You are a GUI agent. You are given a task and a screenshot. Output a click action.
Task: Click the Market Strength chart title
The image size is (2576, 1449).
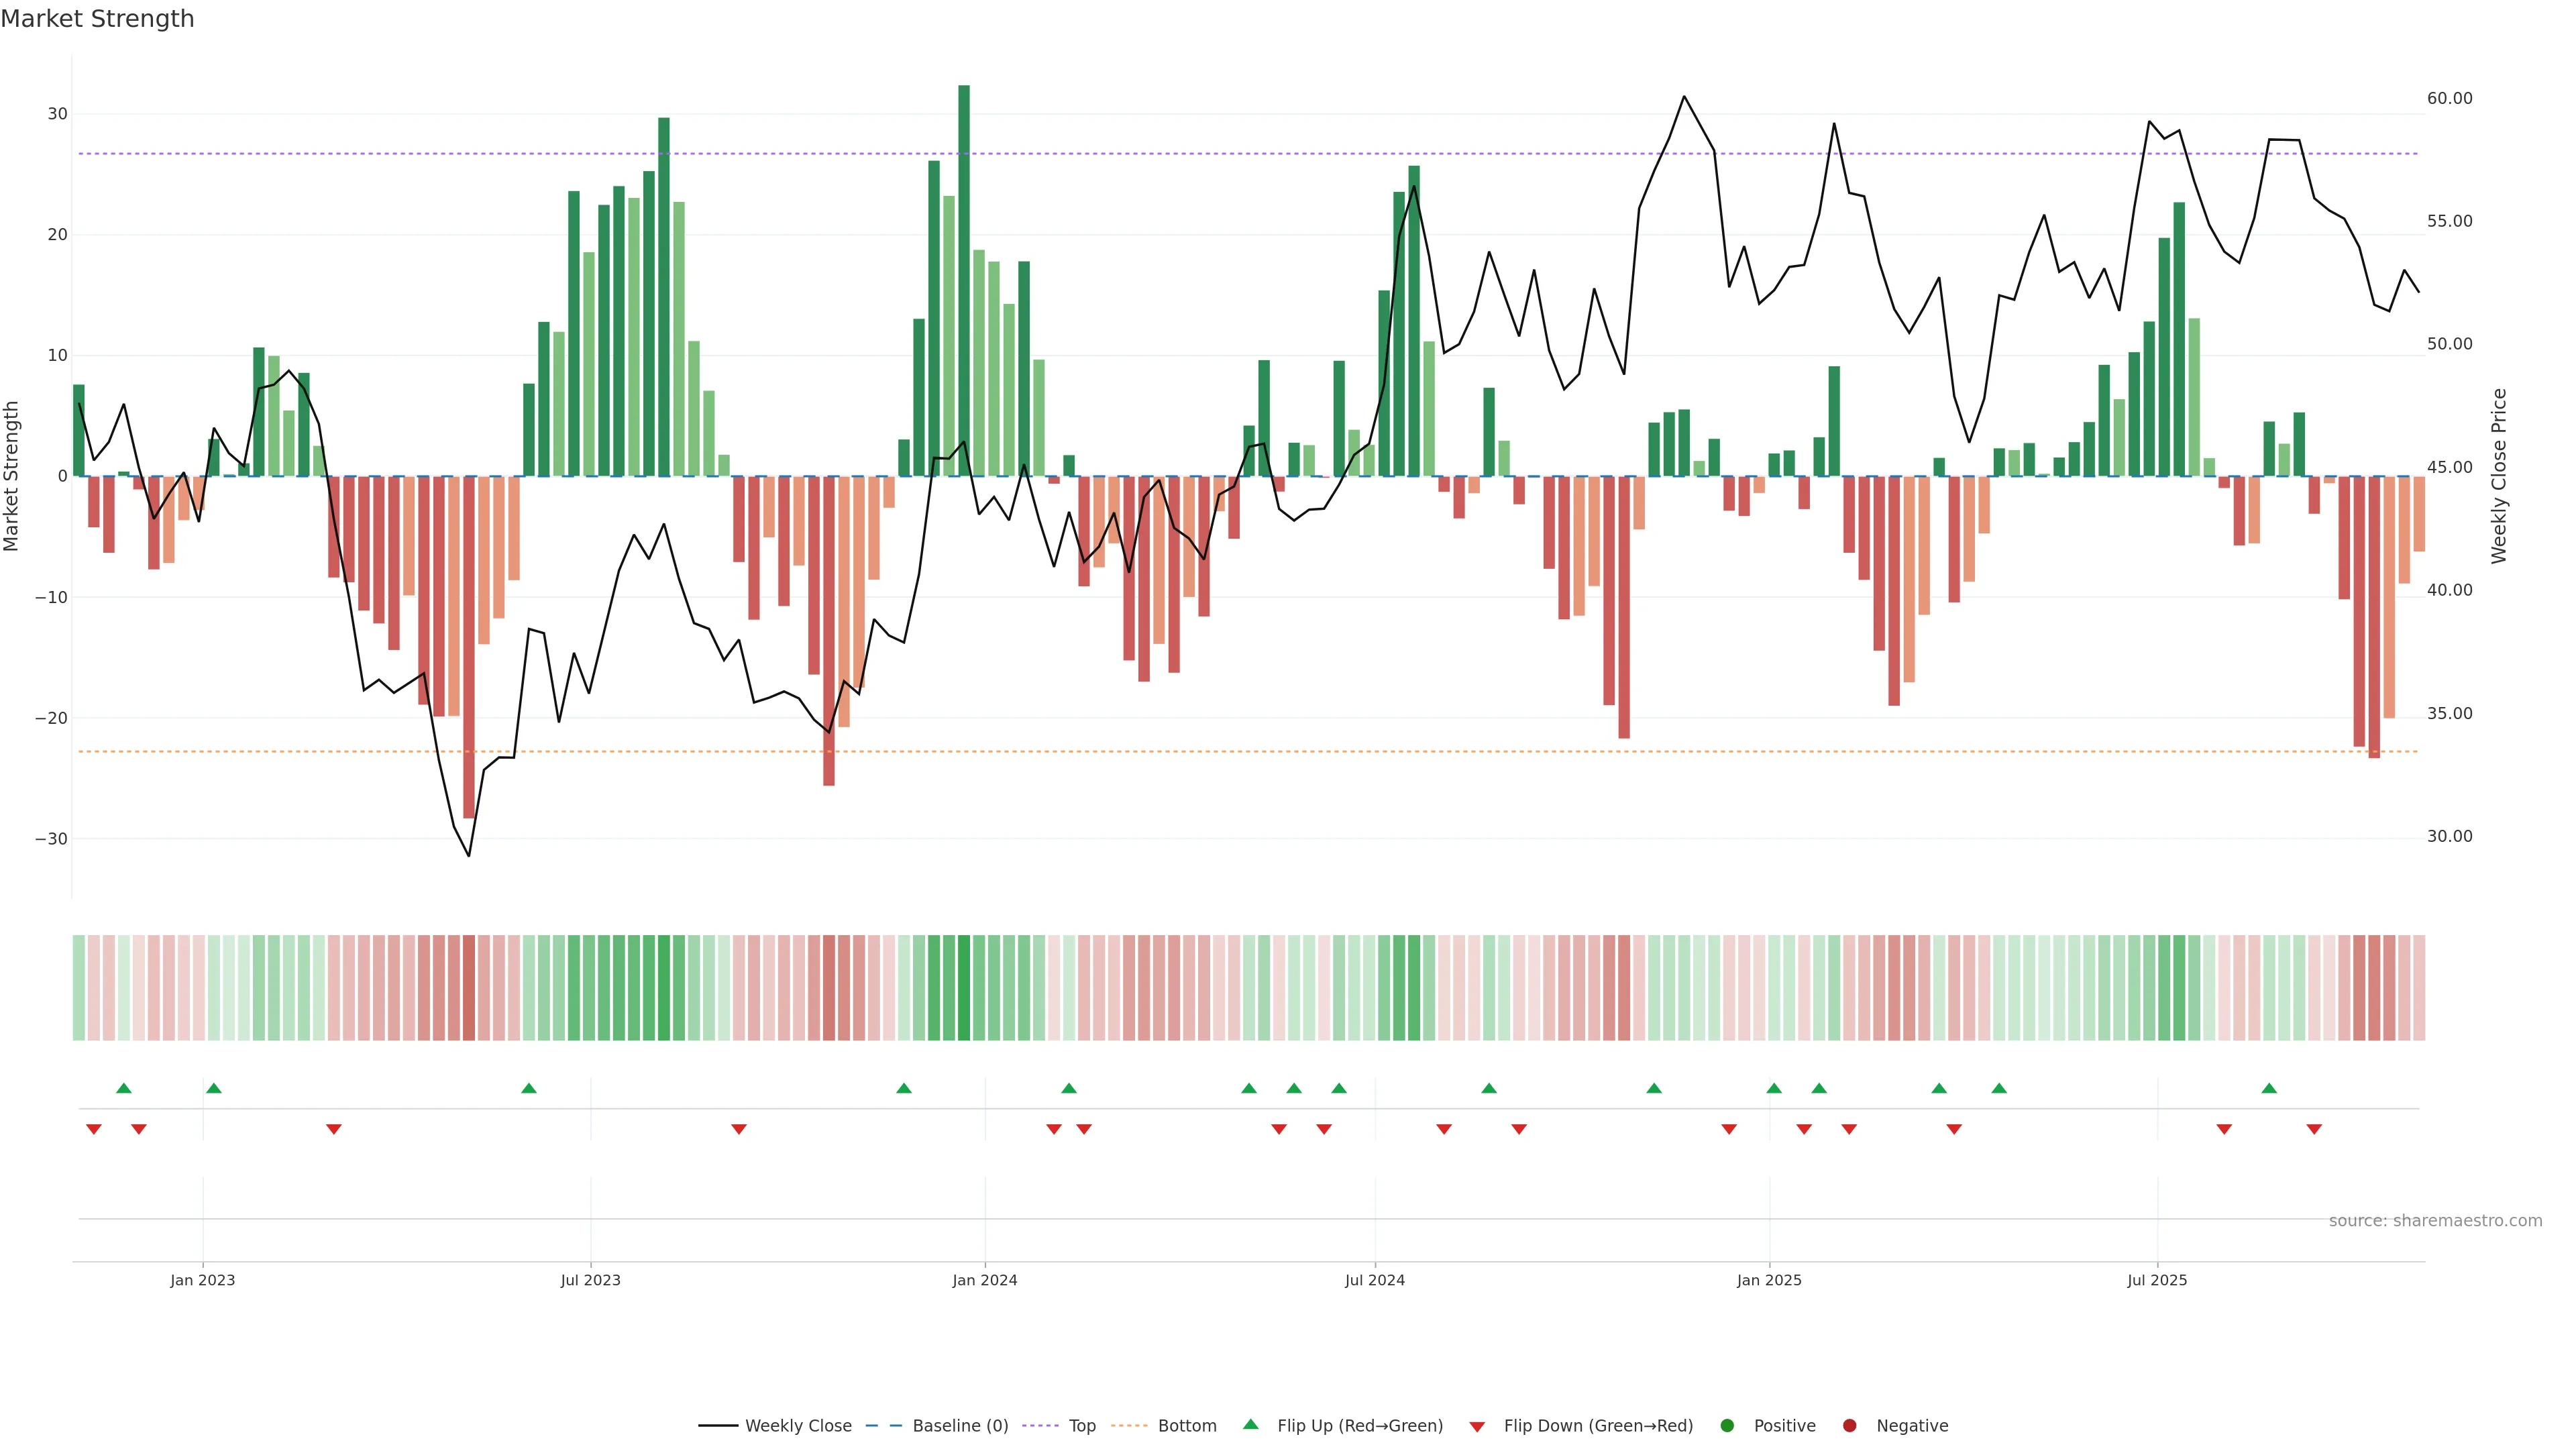pyautogui.click(x=97, y=19)
